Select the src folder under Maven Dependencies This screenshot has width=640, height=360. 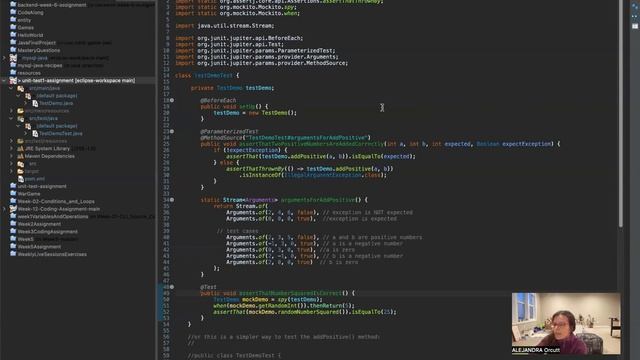coord(33,164)
